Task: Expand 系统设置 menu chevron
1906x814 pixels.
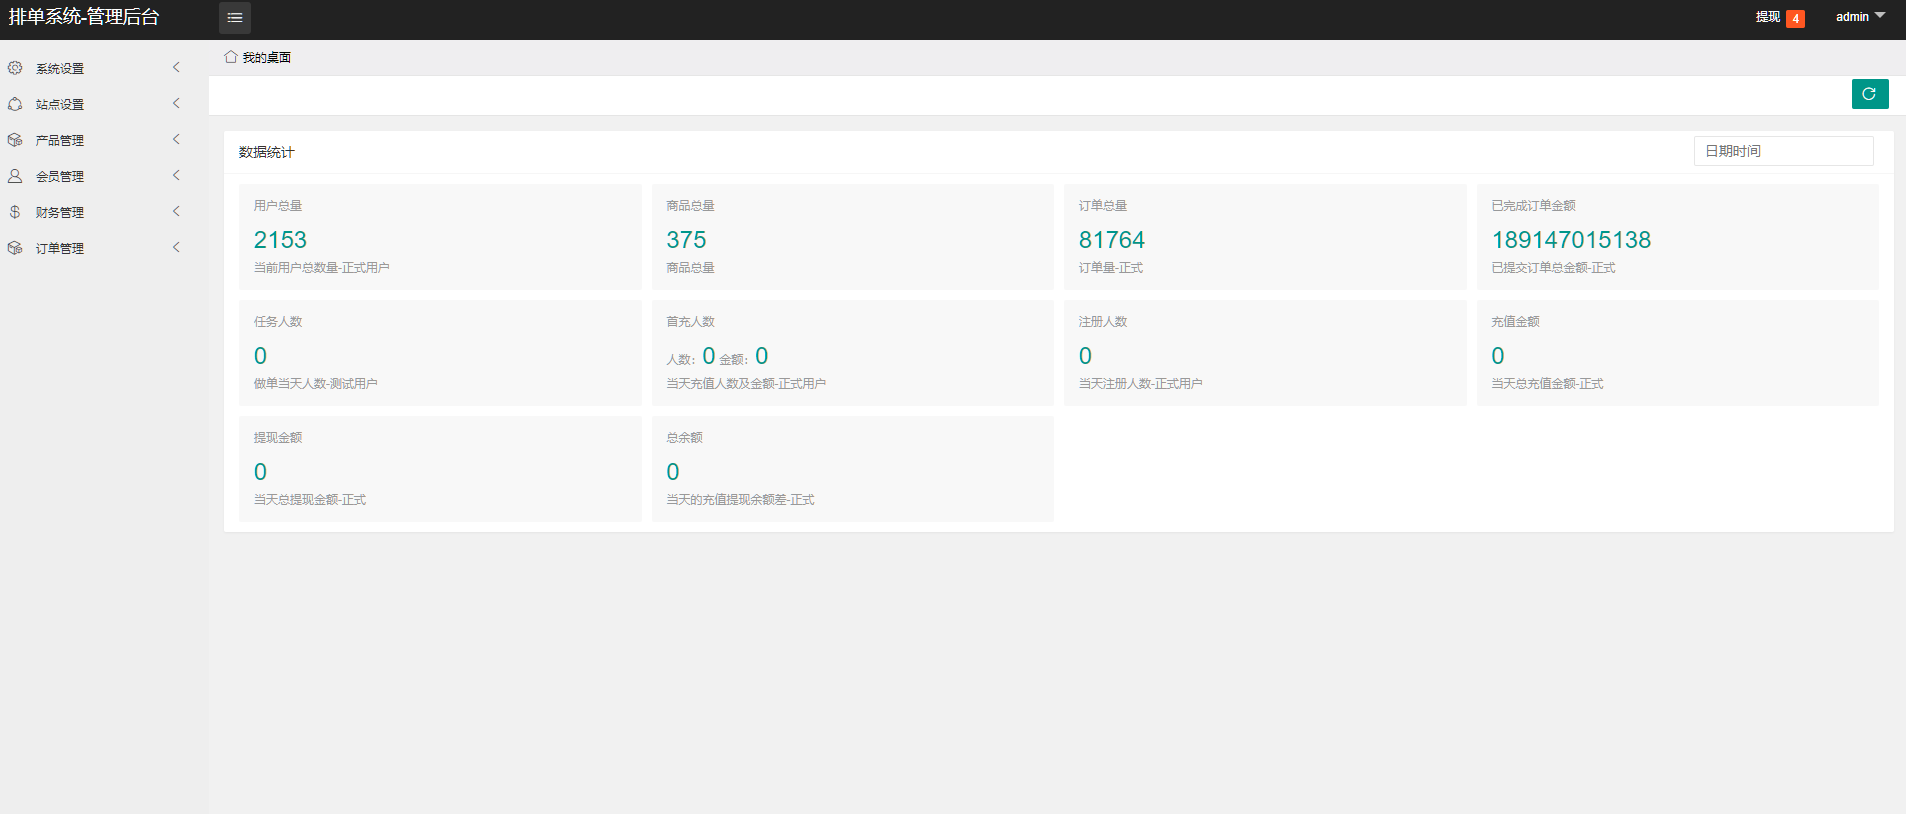Action: [x=176, y=68]
